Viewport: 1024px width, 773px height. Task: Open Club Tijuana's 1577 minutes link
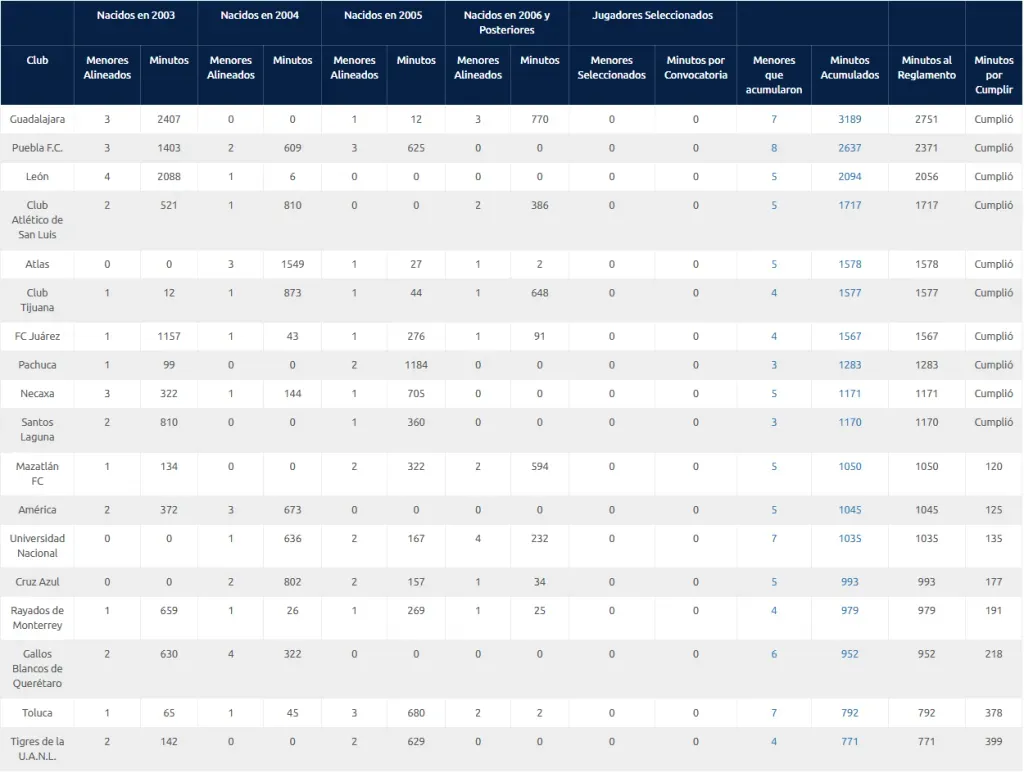tap(849, 293)
